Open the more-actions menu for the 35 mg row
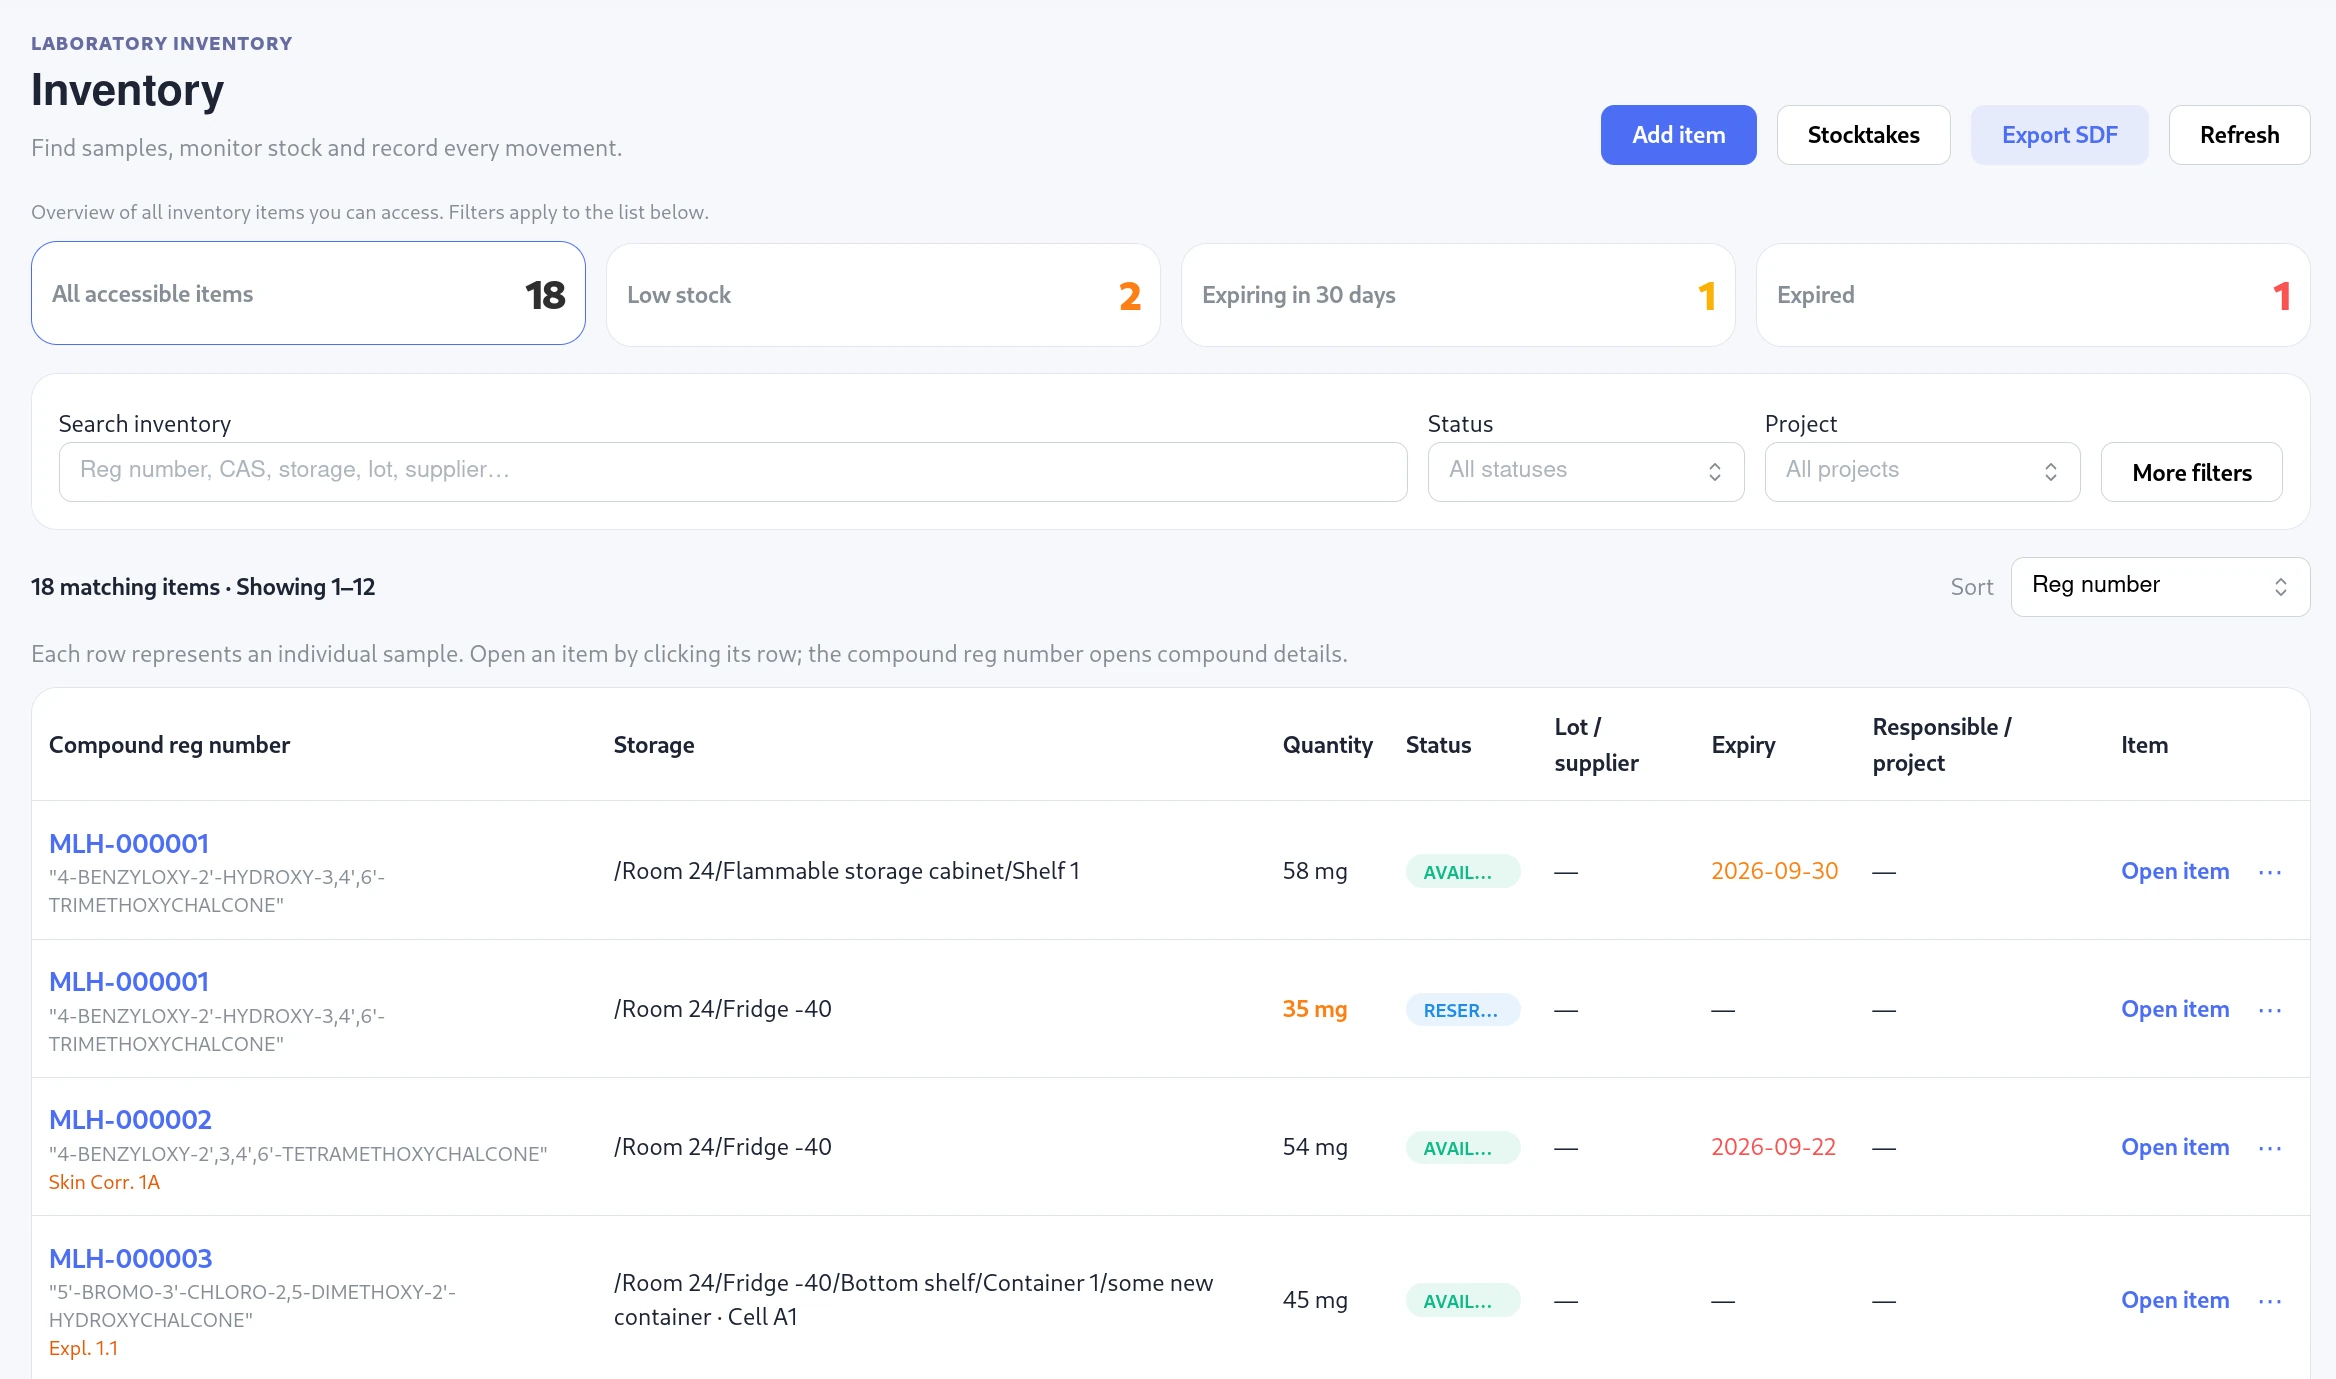2336x1379 pixels. point(2270,1010)
